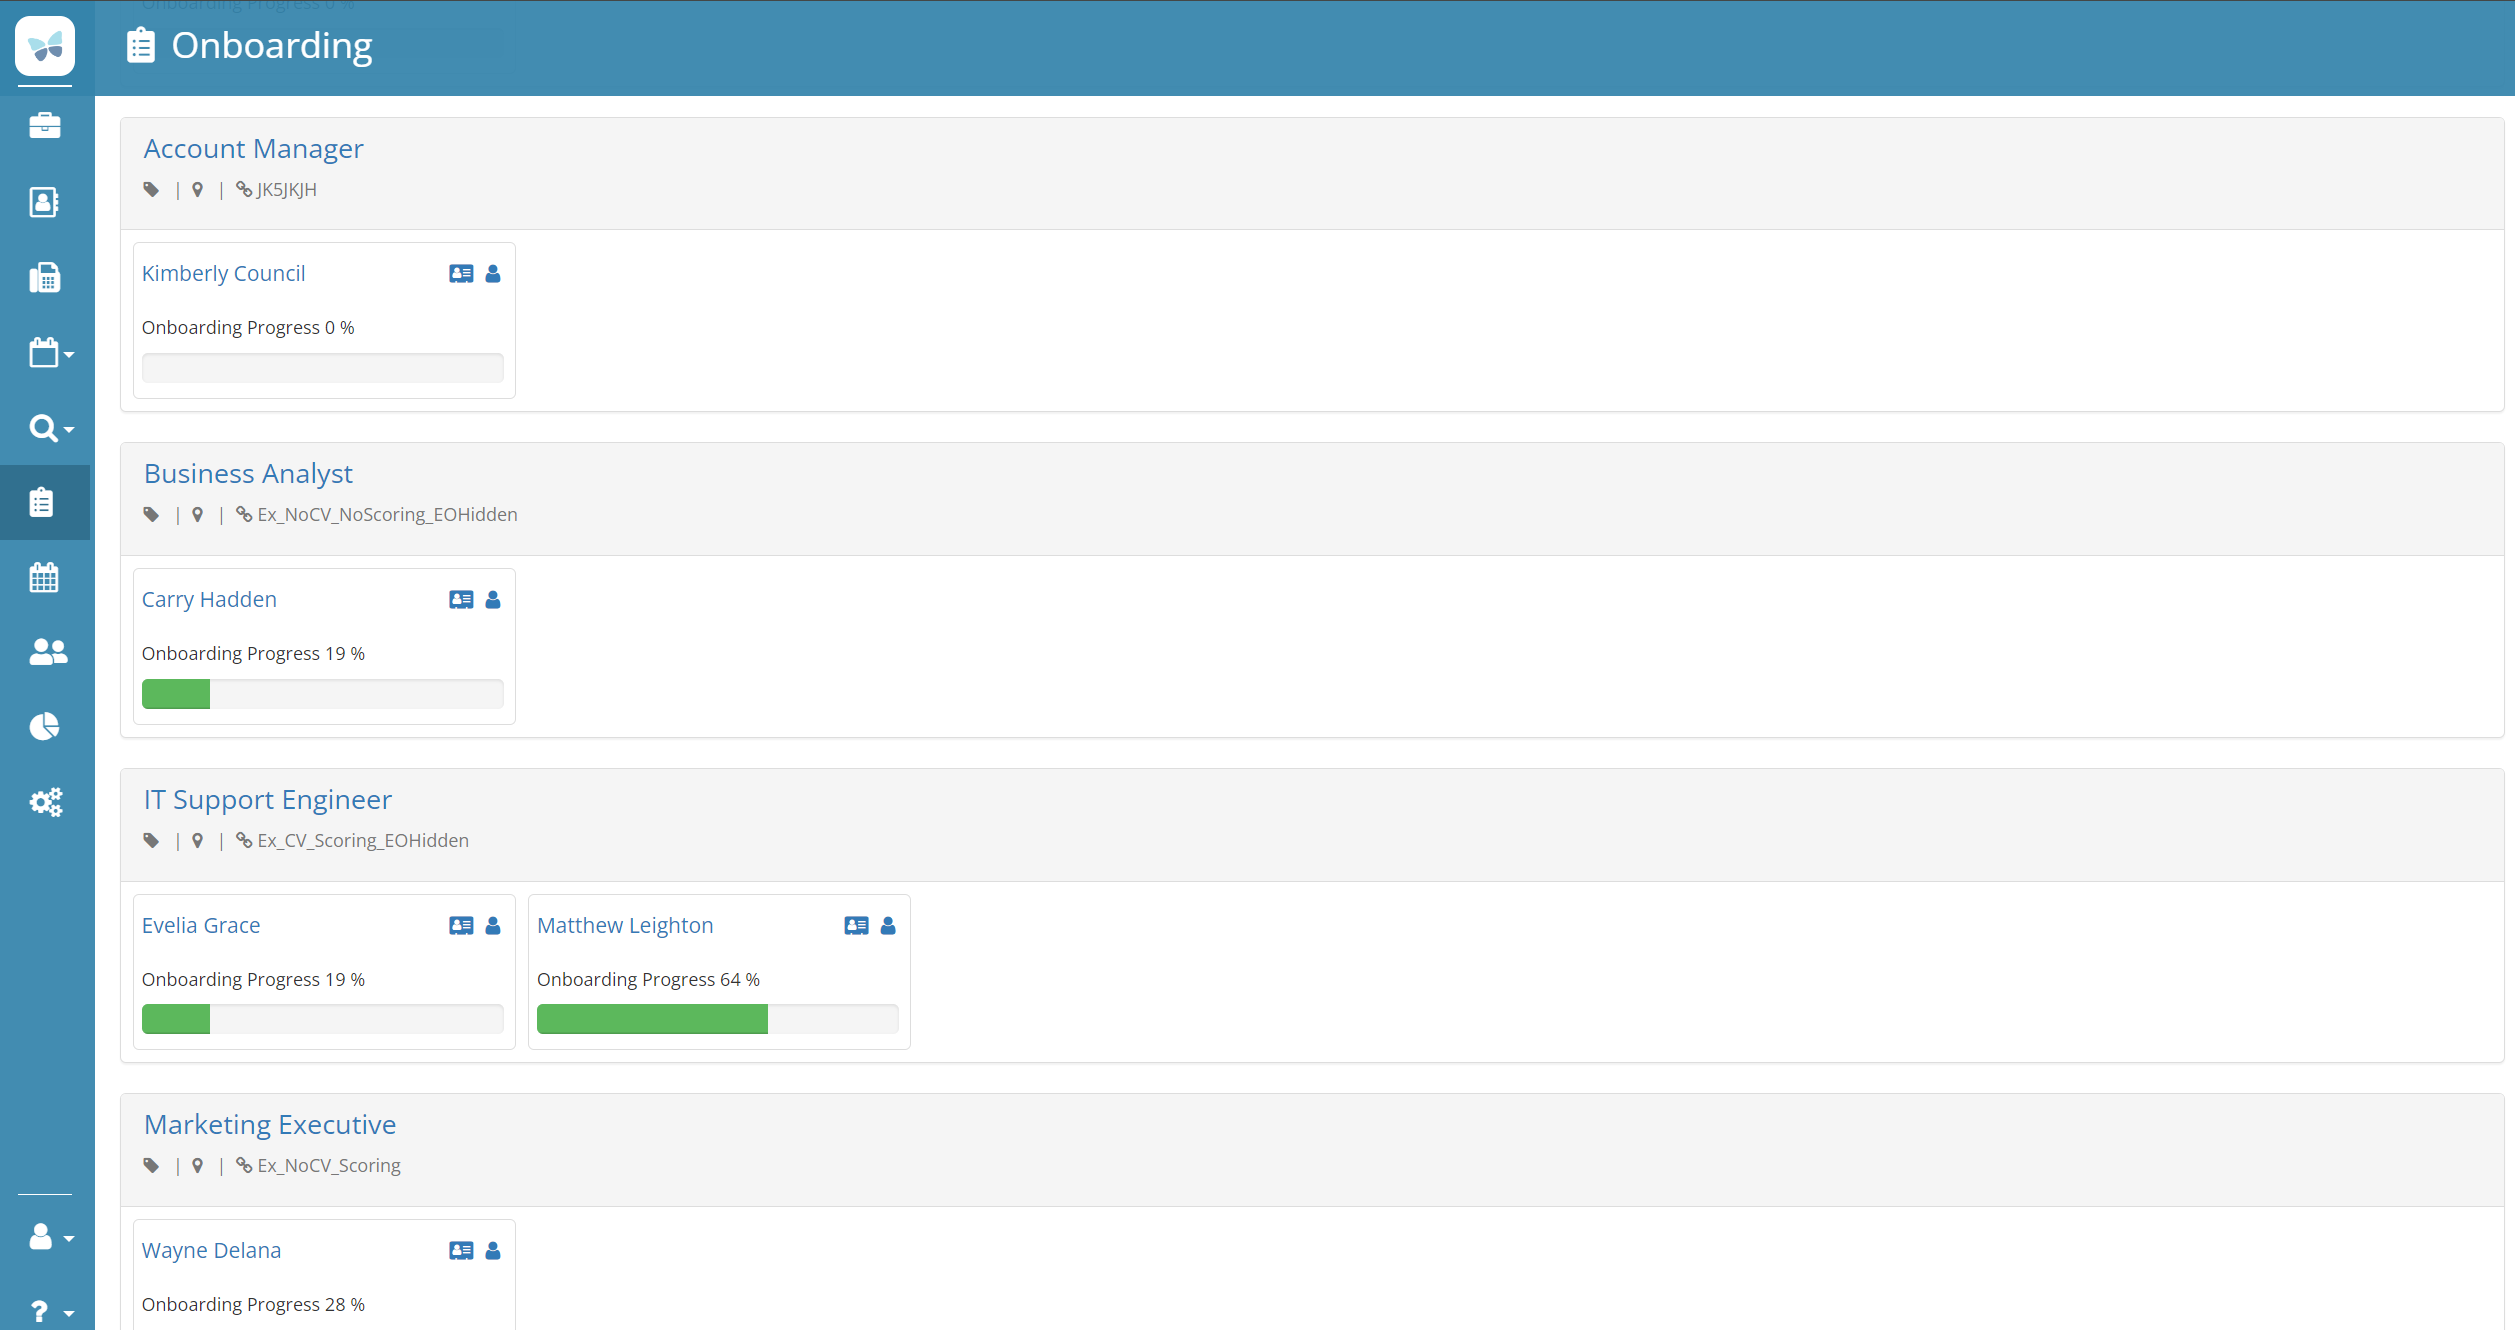Open the Business Analyst job link
Screen dimensions: 2515x1330
point(248,474)
